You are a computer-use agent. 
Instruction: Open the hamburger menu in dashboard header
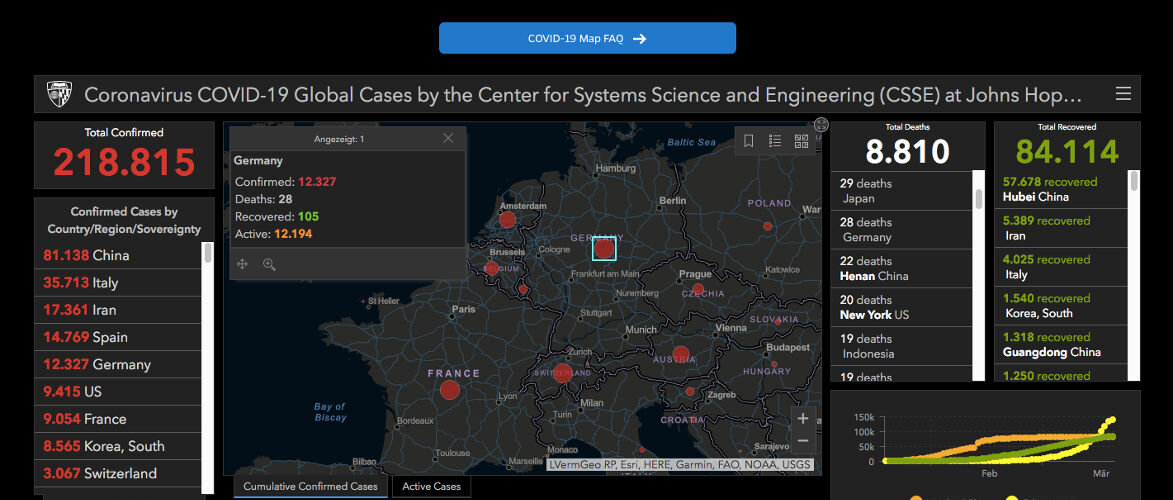point(1123,94)
